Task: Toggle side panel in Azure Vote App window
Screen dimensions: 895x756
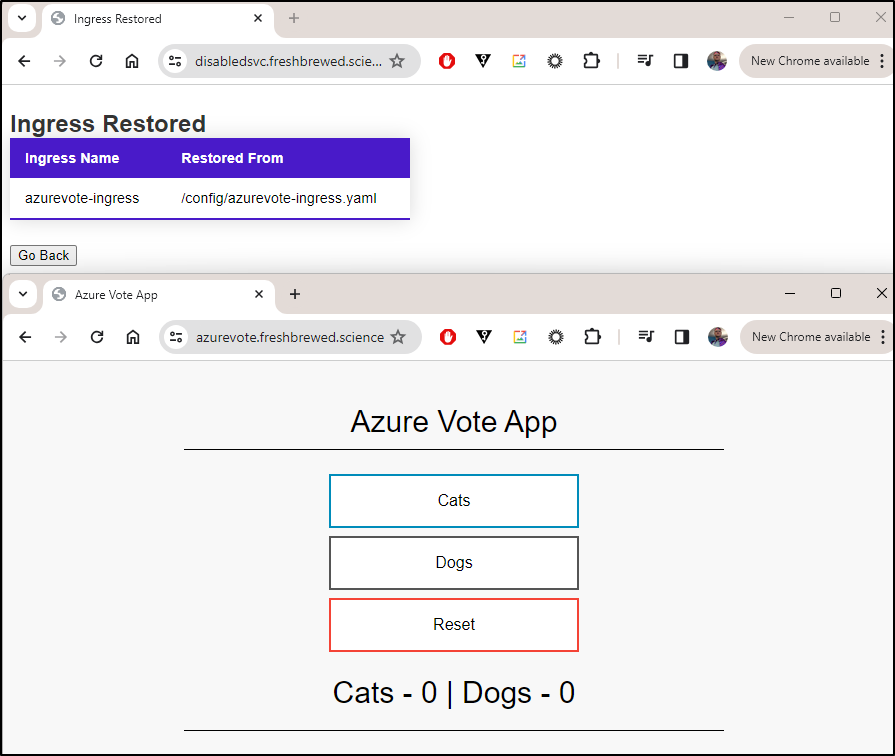Action: click(682, 337)
